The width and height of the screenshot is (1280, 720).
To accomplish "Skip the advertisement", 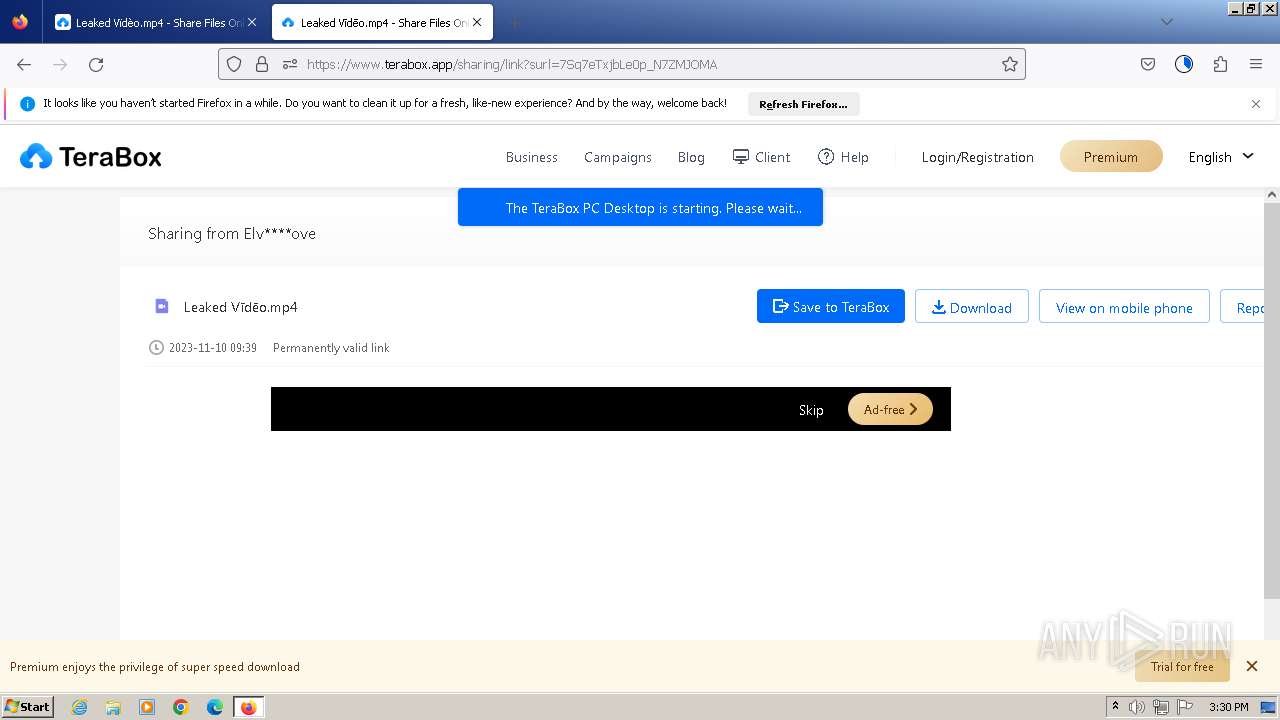I will pos(811,410).
